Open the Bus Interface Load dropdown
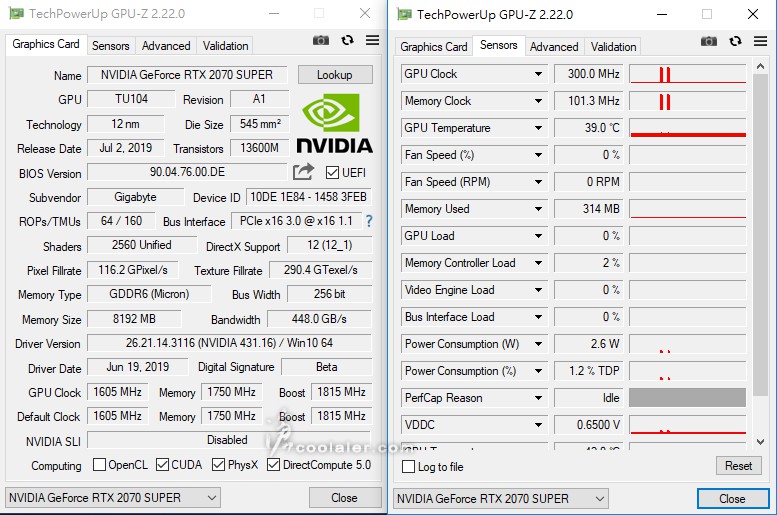The image size is (777, 515). (x=538, y=317)
